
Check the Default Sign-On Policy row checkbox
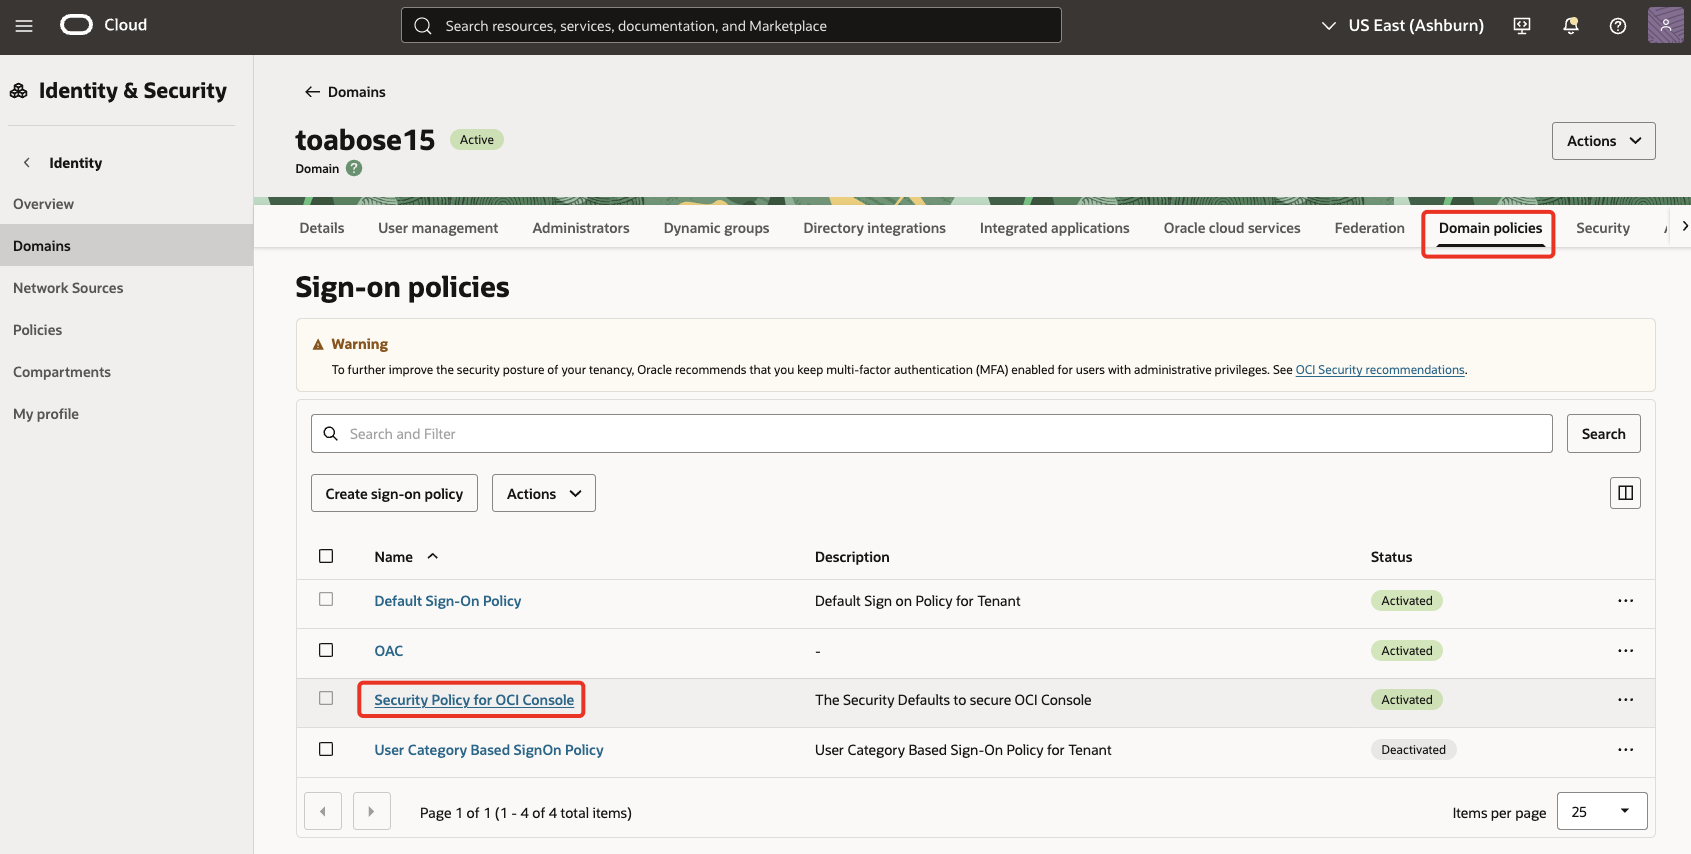tap(326, 599)
